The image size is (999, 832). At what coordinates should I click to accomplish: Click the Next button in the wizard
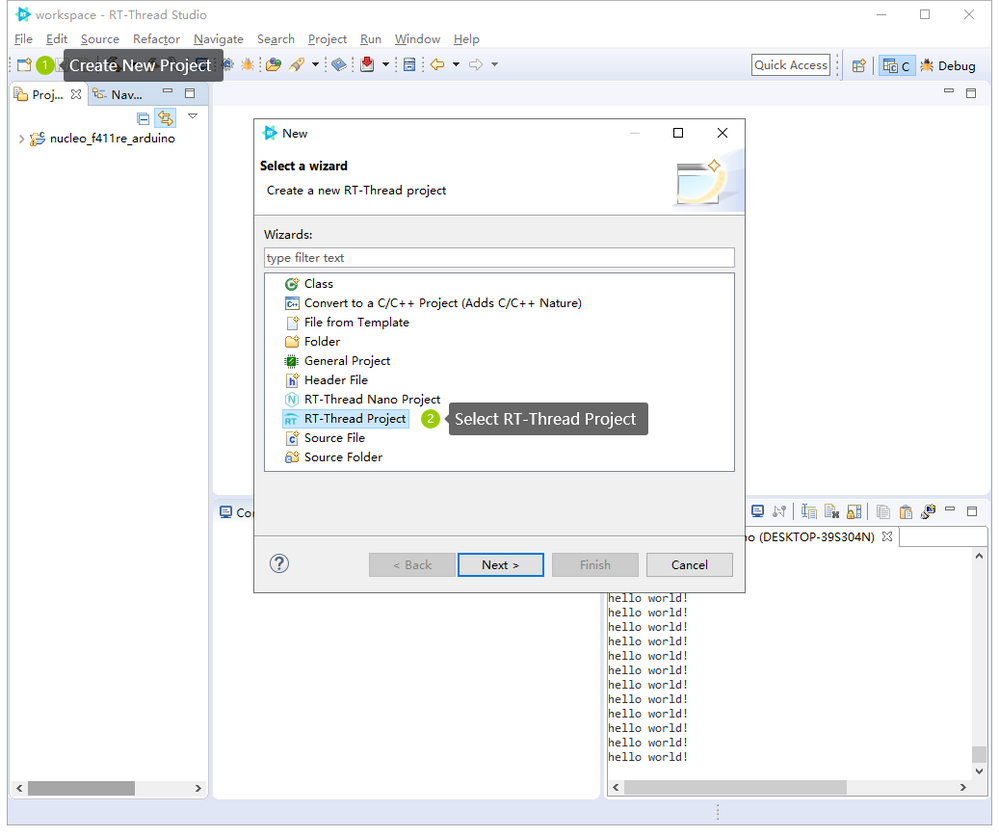tap(500, 565)
